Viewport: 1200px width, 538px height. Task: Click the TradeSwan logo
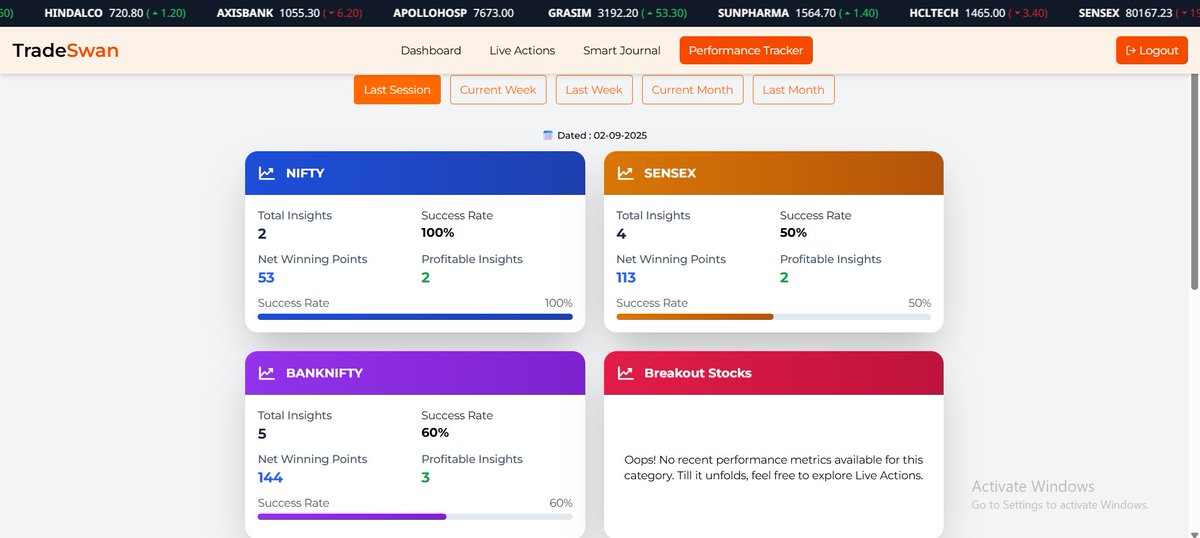pos(65,51)
